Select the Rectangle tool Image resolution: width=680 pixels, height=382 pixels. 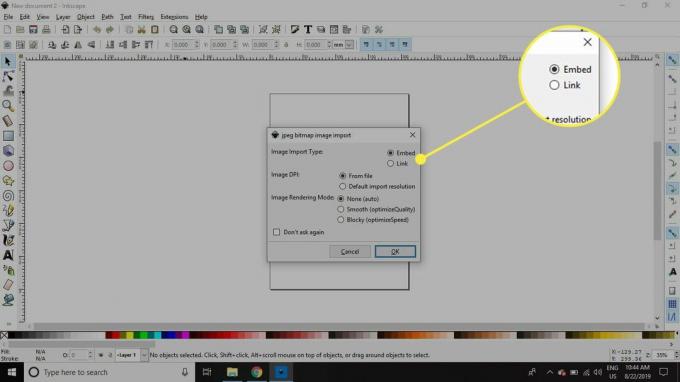click(x=8, y=136)
